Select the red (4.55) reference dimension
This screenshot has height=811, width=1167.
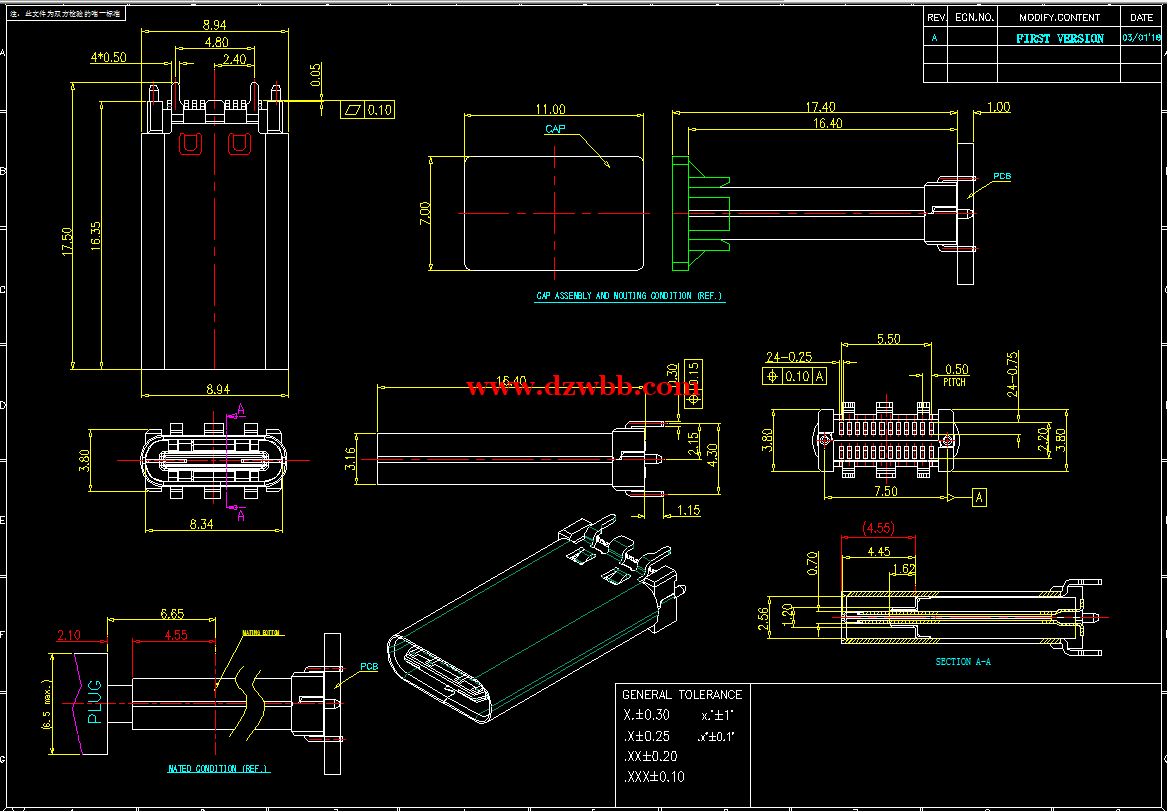[x=878, y=528]
